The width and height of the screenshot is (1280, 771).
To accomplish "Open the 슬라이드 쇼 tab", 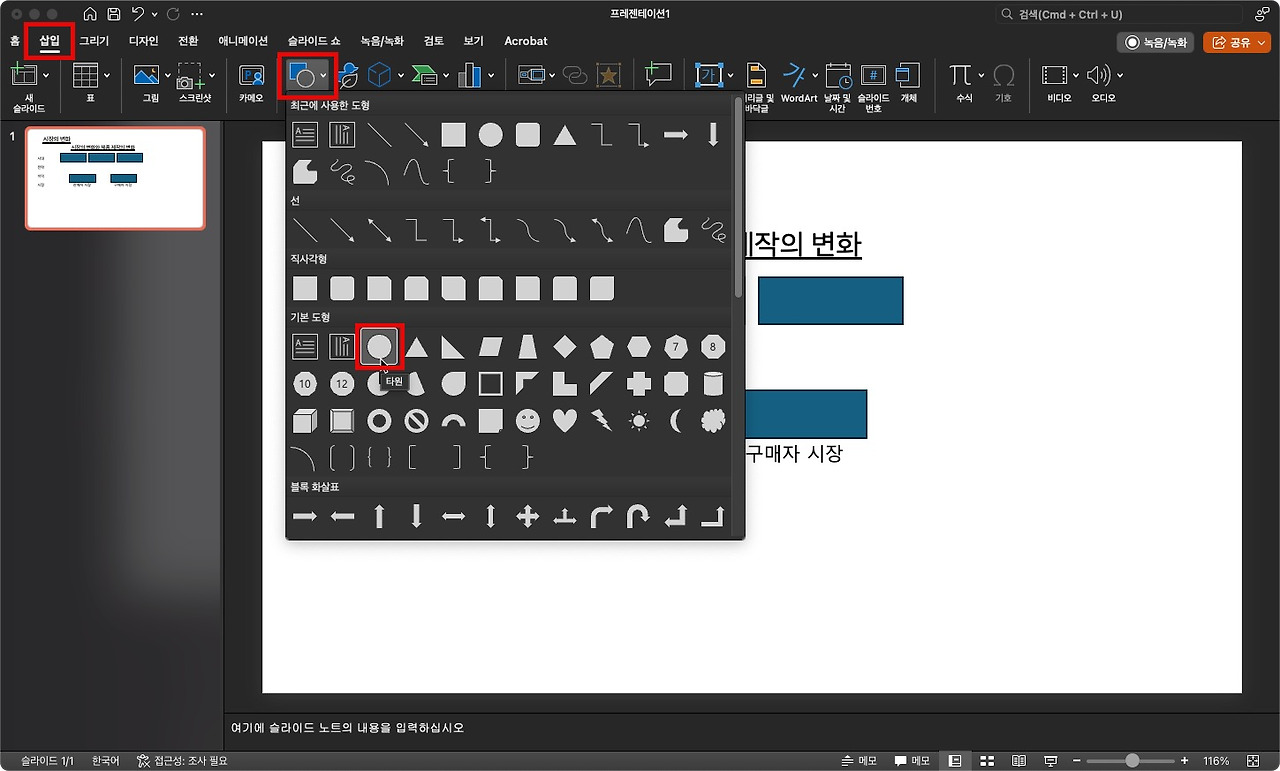I will pos(314,41).
